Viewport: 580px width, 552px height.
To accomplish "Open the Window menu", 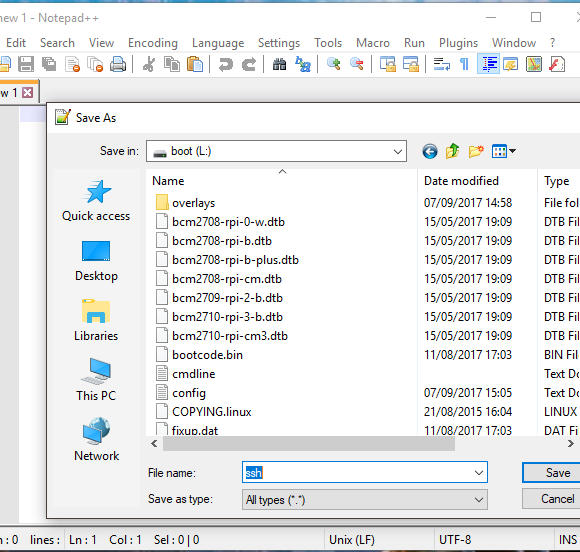I will click(x=514, y=43).
